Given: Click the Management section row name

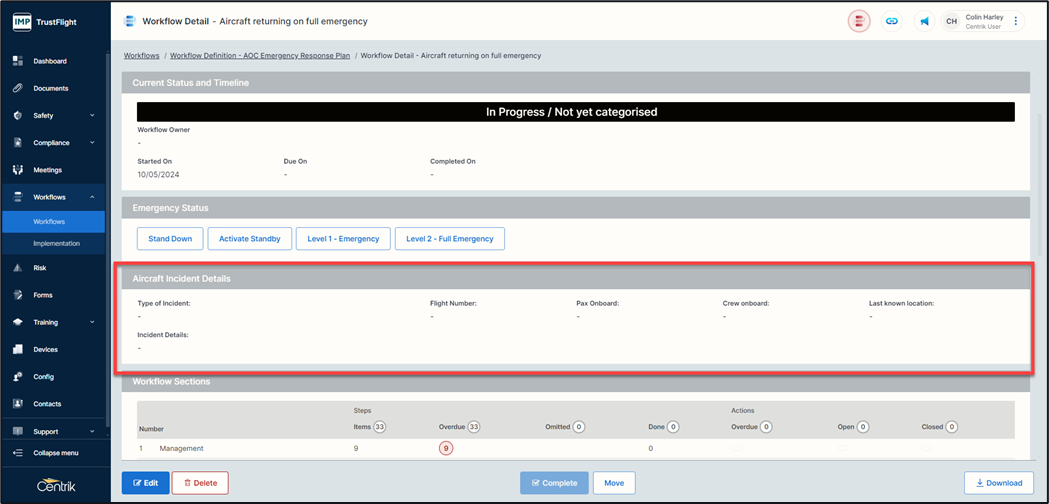Looking at the screenshot, I should click(x=181, y=448).
